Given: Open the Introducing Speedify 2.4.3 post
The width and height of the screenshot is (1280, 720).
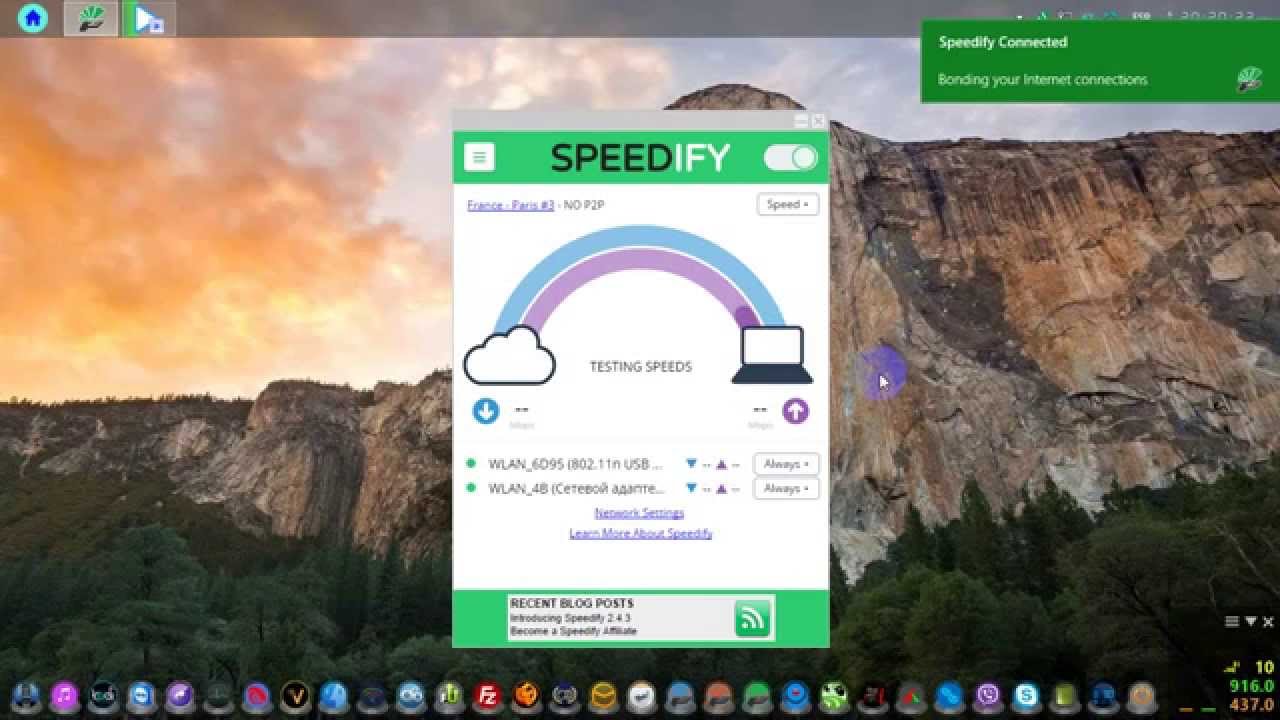Looking at the screenshot, I should (x=570, y=618).
